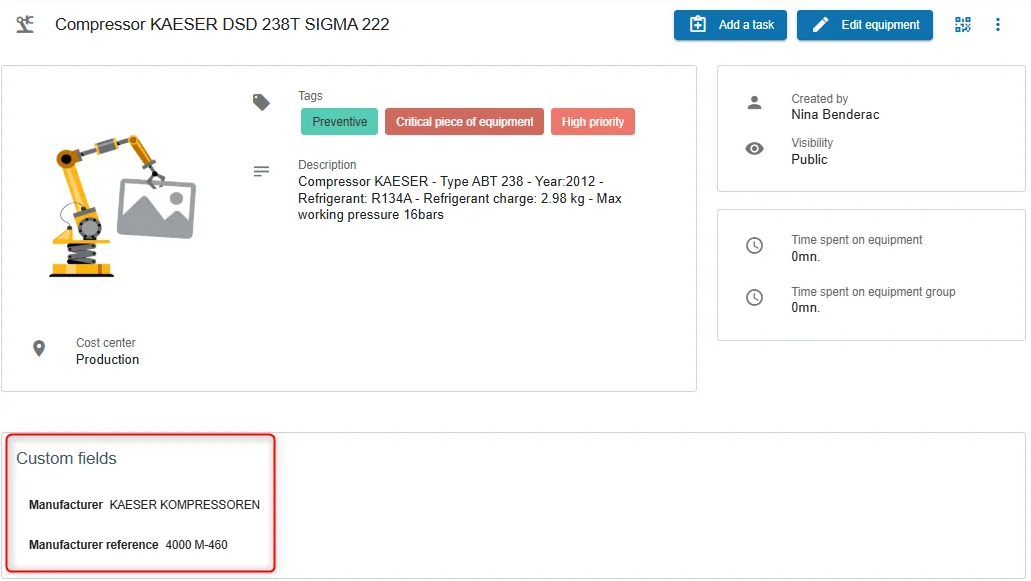Viewport: 1031px width, 581px height.
Task: Click the Time spent on equipment clock icon
Action: 754,246
